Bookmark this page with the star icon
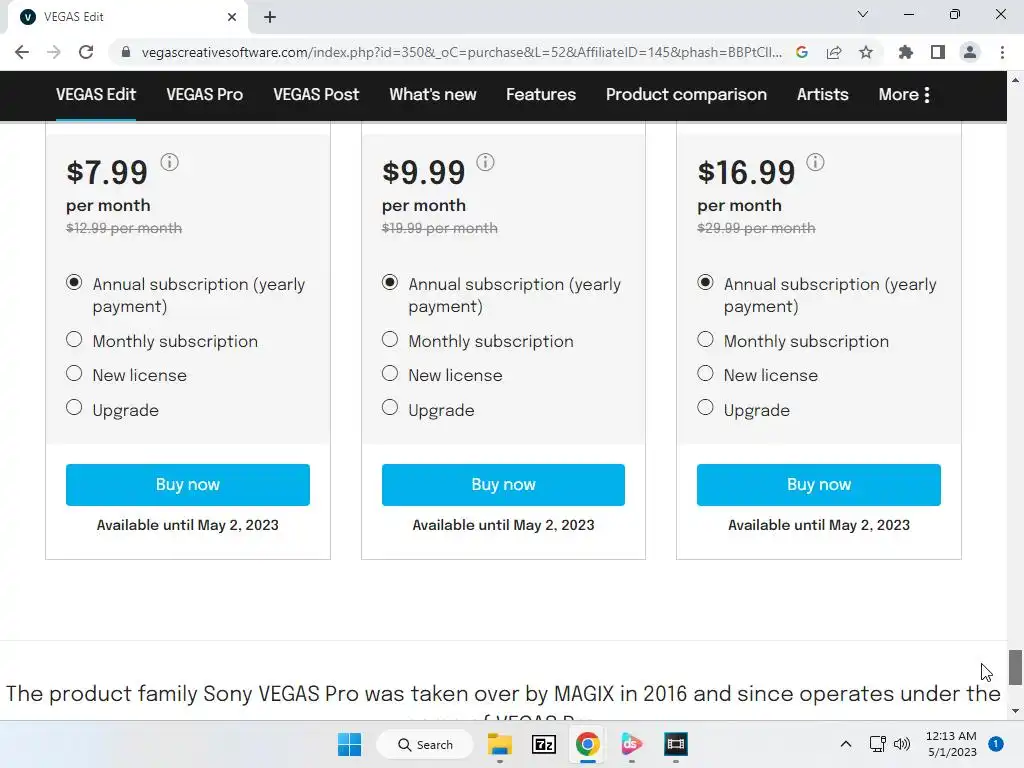The image size is (1024, 768). coord(866,52)
